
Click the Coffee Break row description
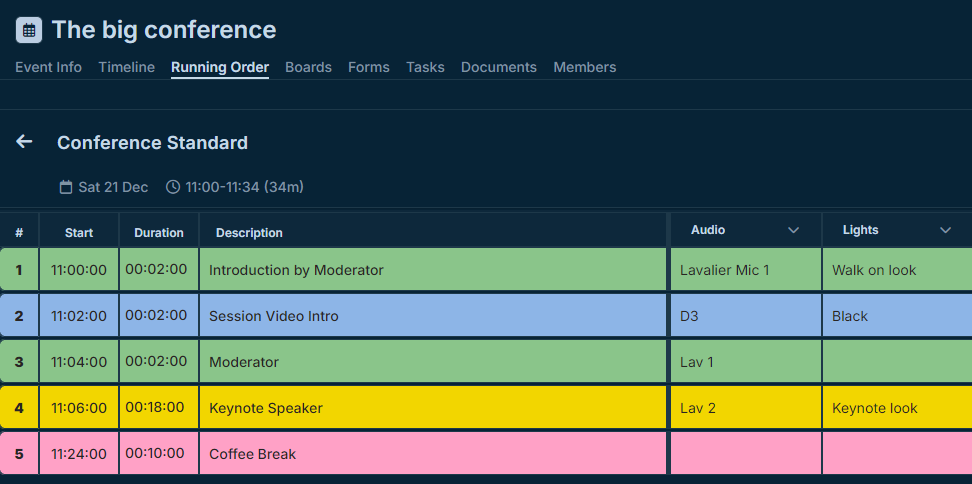pos(433,454)
